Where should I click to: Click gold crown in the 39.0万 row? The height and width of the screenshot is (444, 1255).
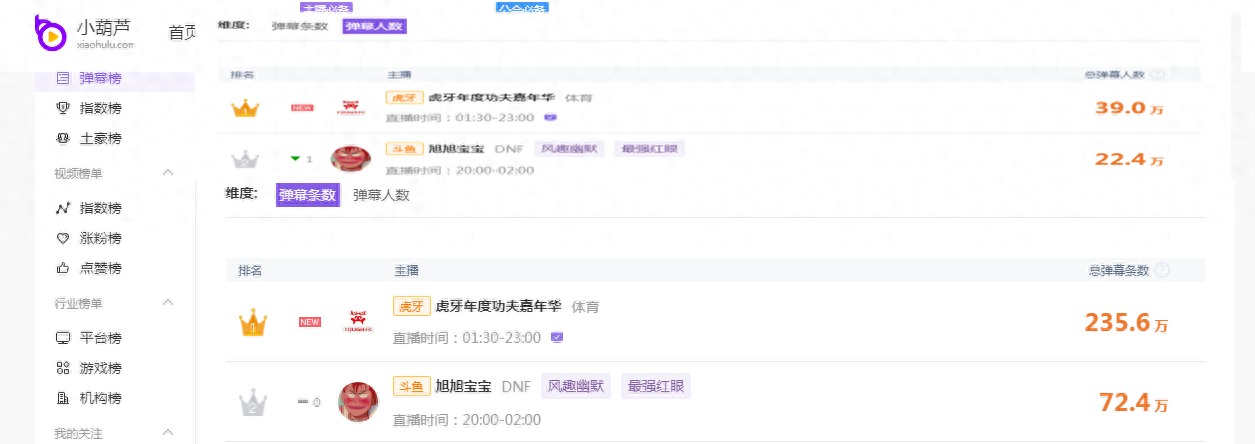click(x=245, y=107)
